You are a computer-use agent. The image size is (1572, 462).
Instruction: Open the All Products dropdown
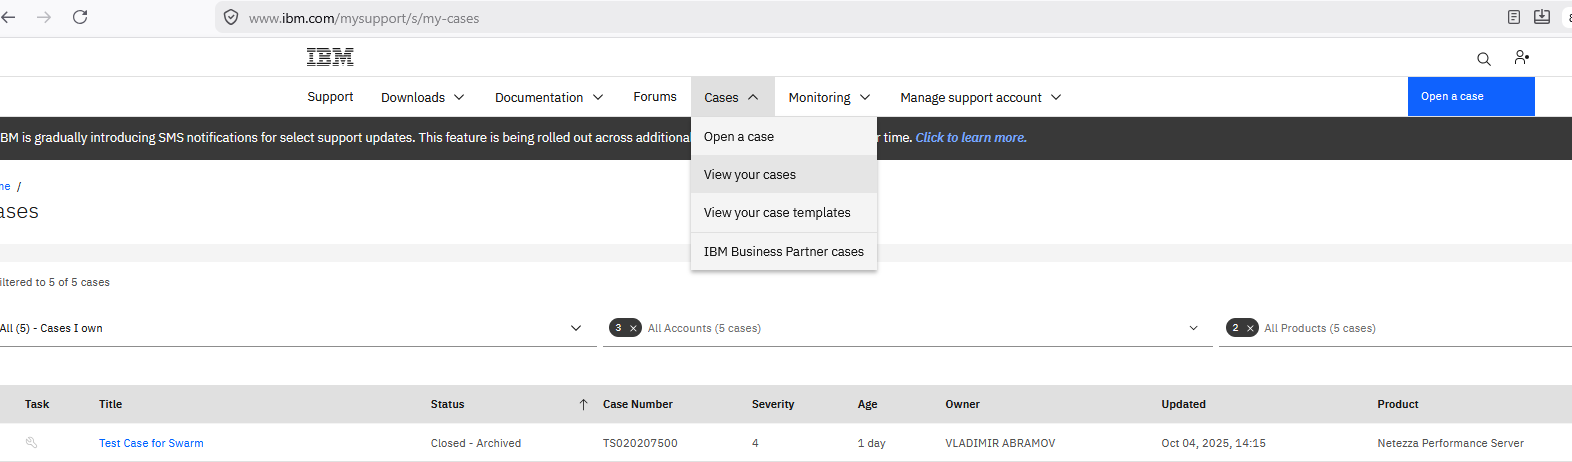(x=1397, y=328)
